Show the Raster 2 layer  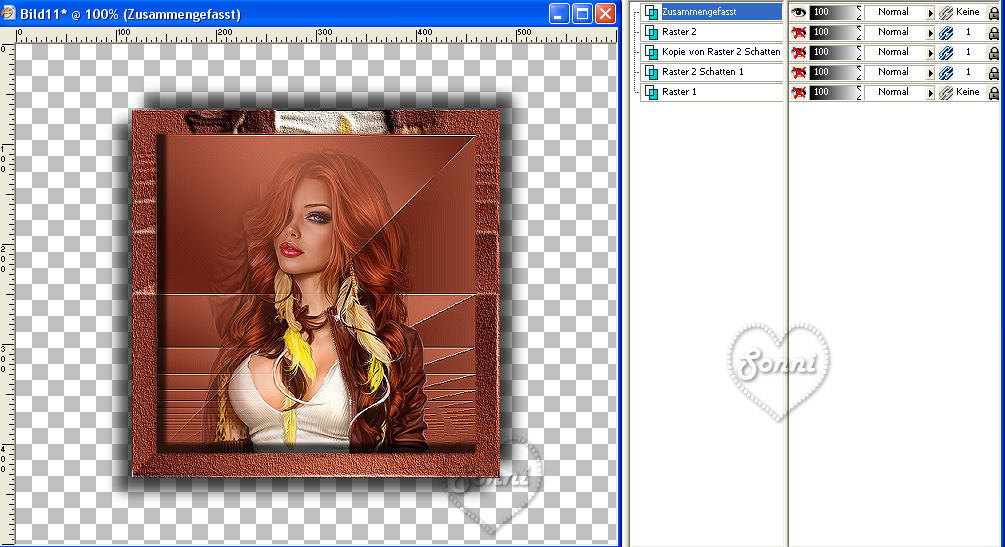(x=798, y=32)
